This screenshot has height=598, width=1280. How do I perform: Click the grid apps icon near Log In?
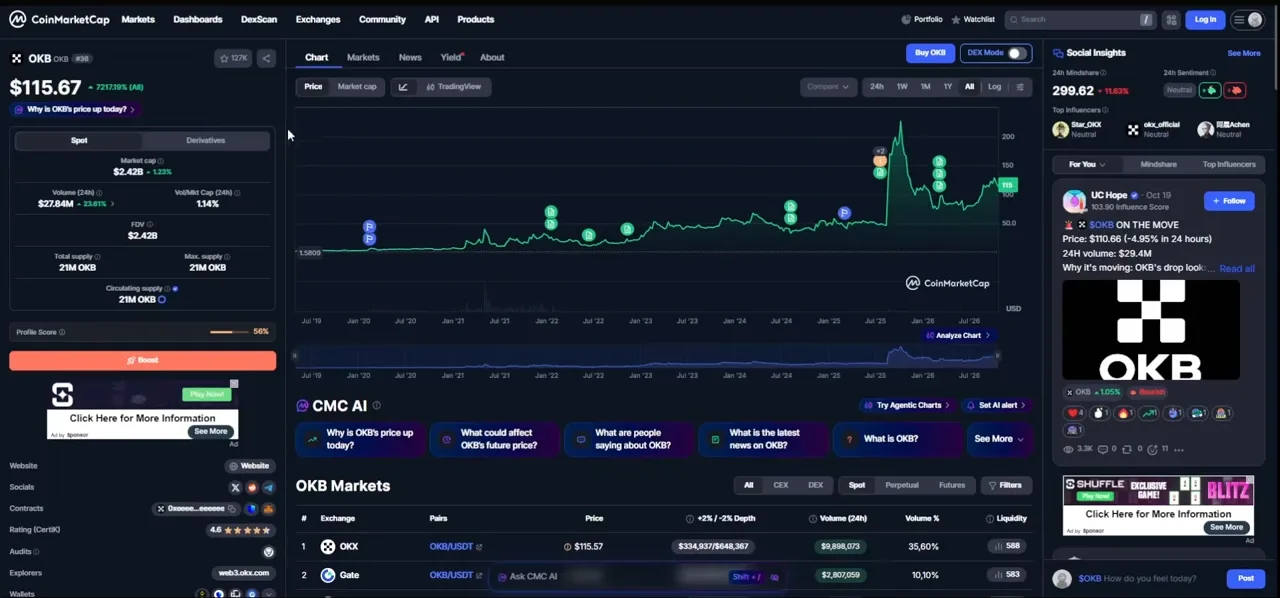[x=1171, y=19]
